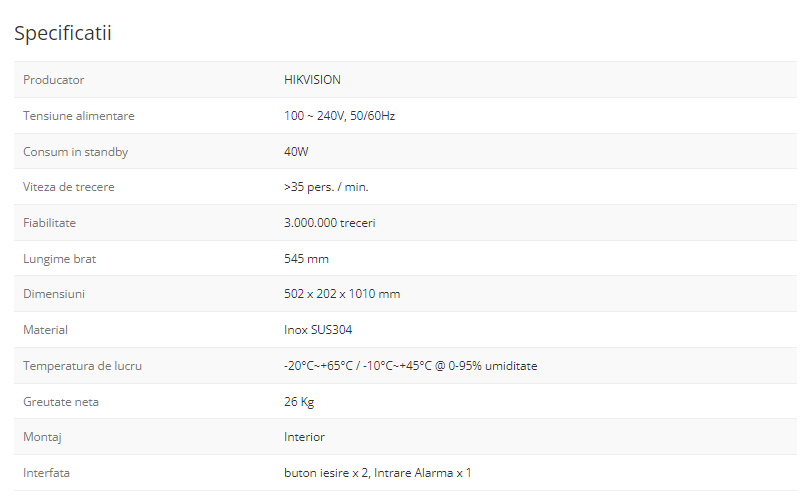This screenshot has width=812, height=503.
Task: Click the 3.000.000 treceri value
Action: [x=329, y=223]
